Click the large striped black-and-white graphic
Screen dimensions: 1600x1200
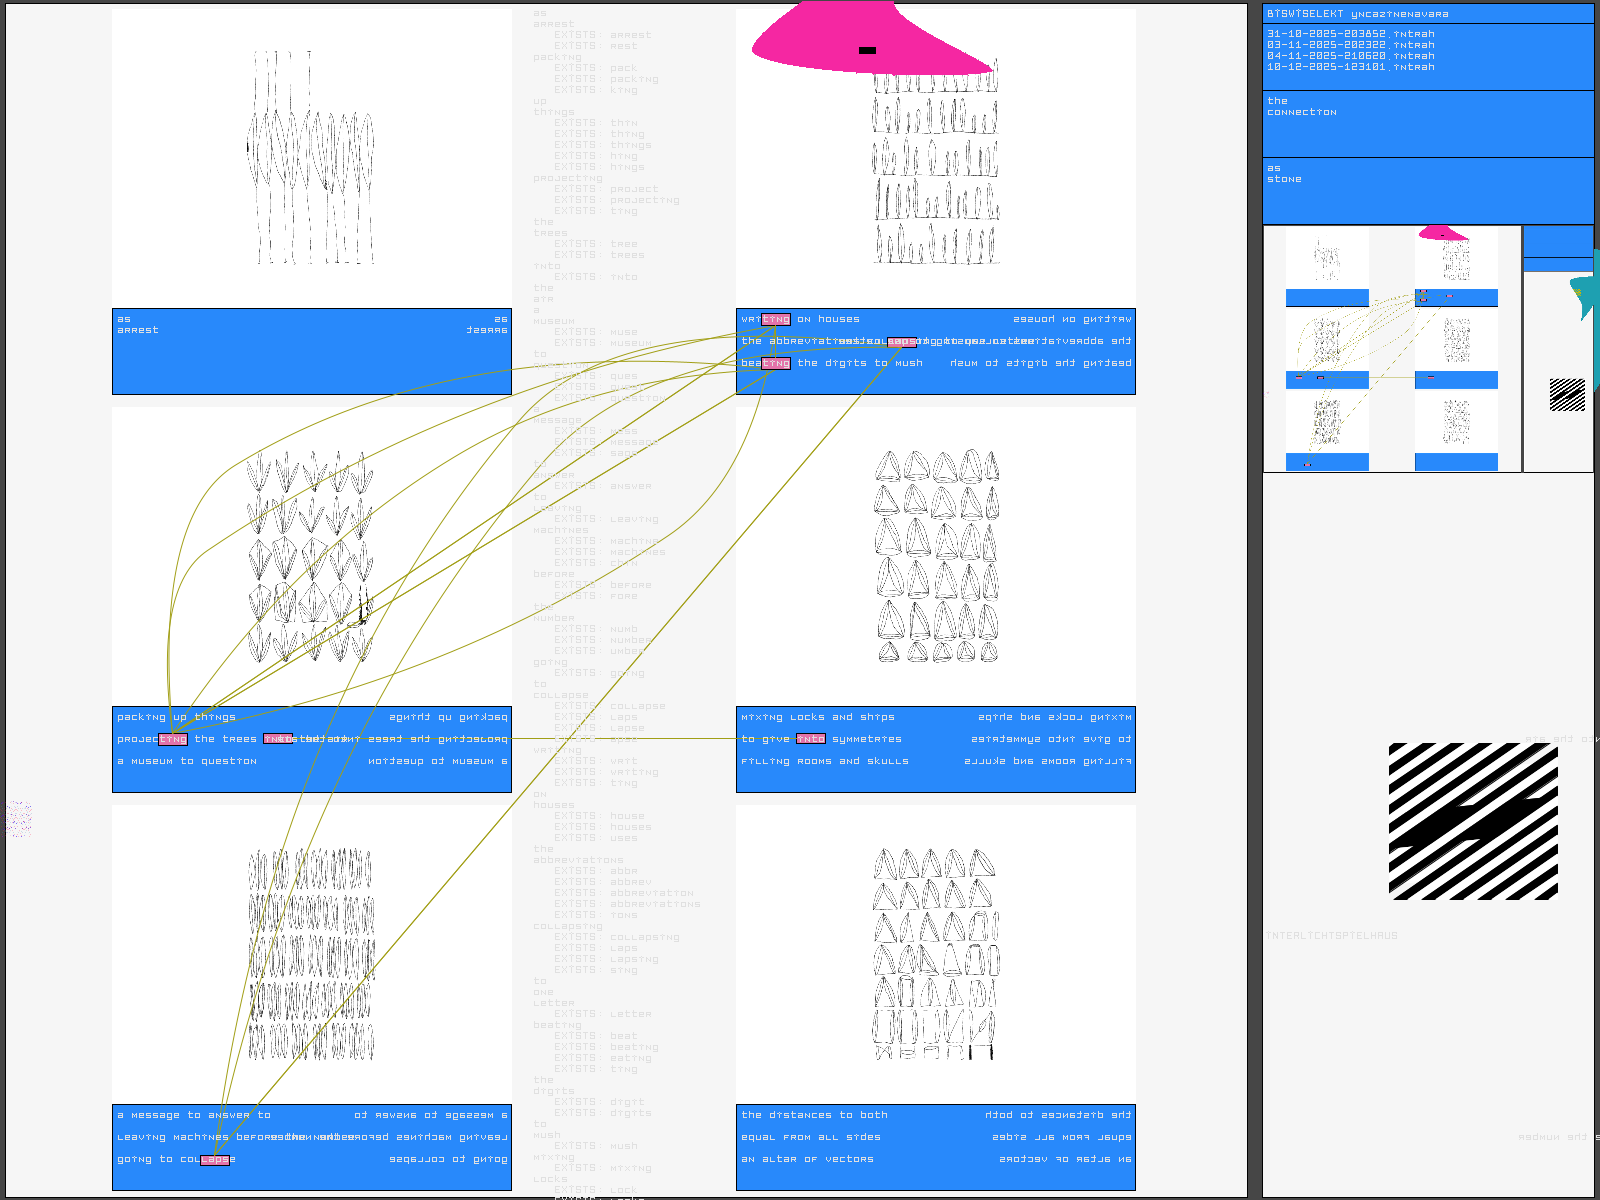[1473, 821]
